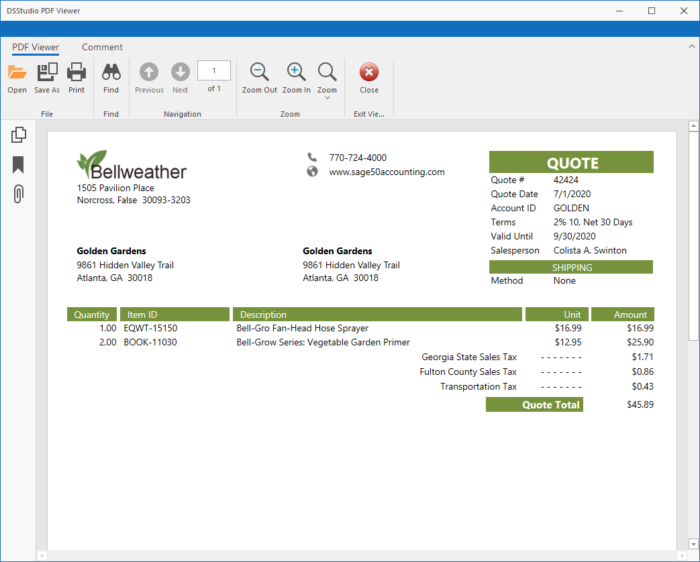The width and height of the screenshot is (700, 562).
Task: Select item ID BOOK-11030
Action: point(150,342)
